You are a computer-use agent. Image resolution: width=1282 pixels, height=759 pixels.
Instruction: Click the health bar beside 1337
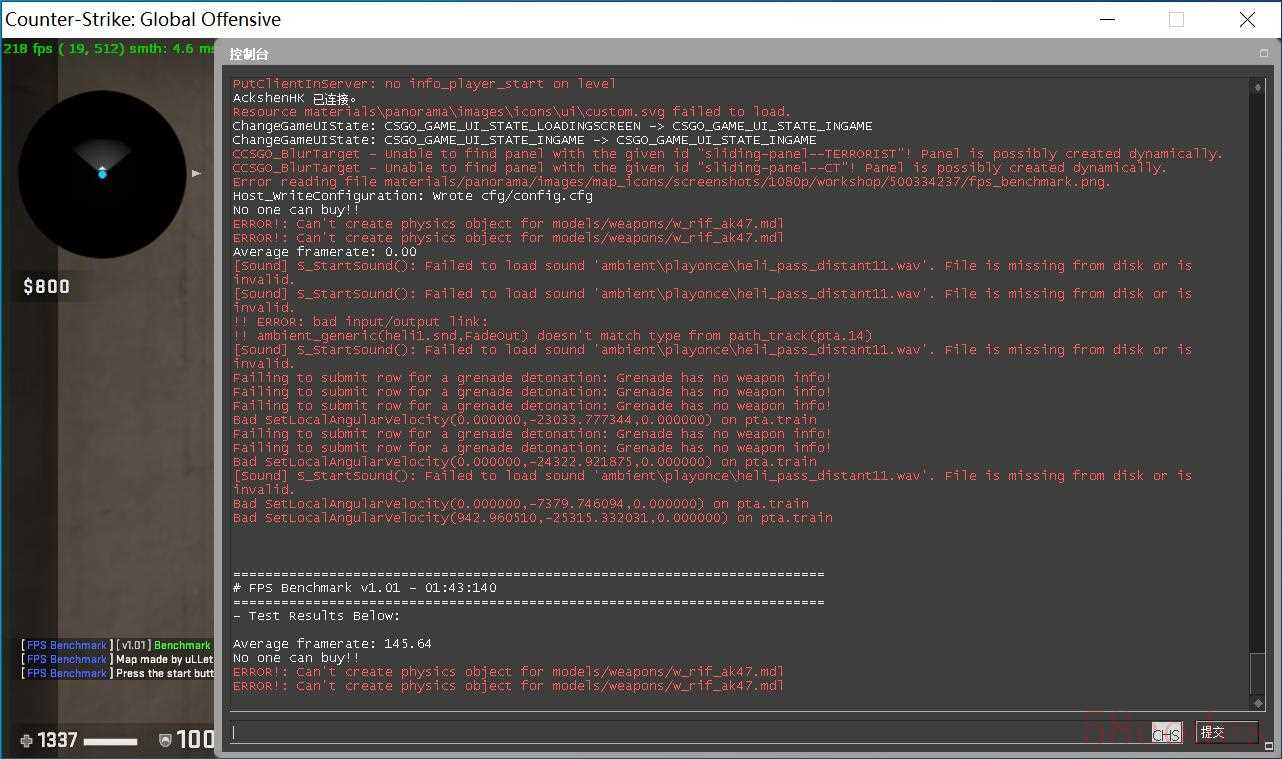pos(110,741)
